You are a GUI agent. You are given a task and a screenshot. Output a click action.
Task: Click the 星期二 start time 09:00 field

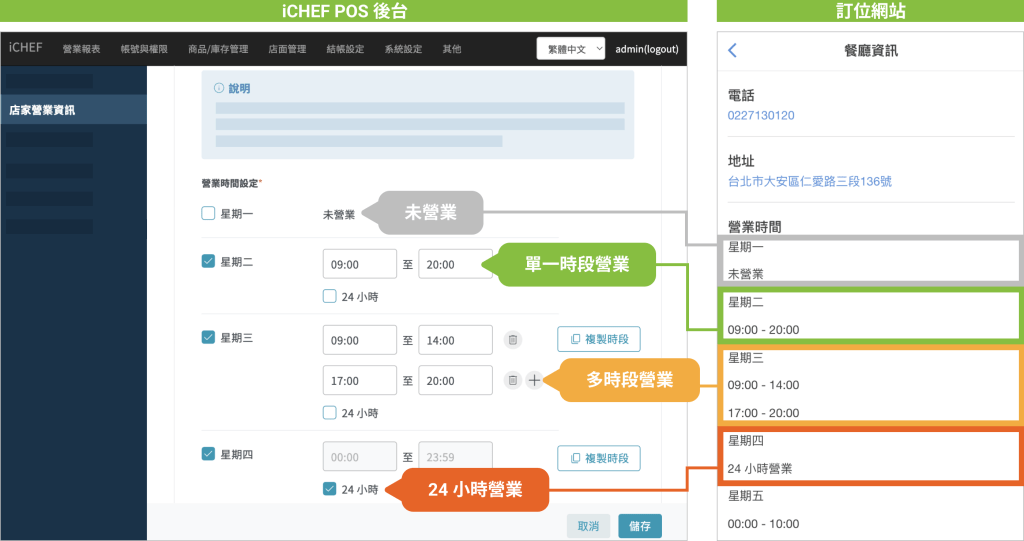click(x=360, y=265)
